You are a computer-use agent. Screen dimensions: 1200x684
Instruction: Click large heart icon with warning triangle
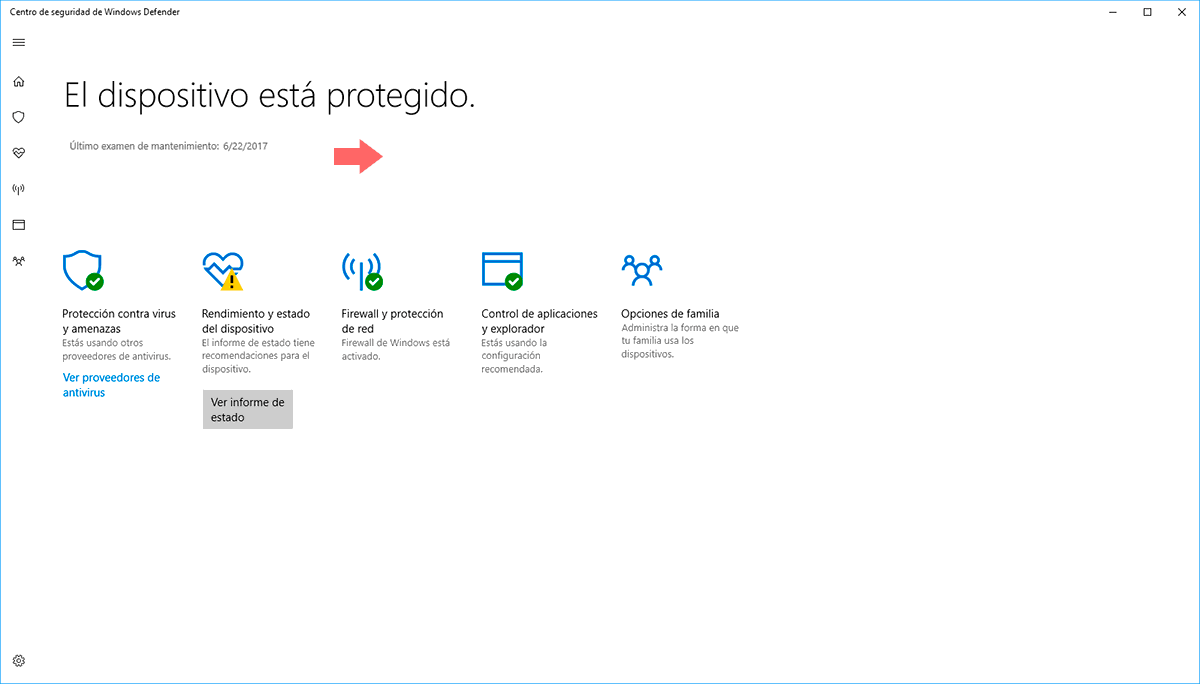click(x=222, y=270)
